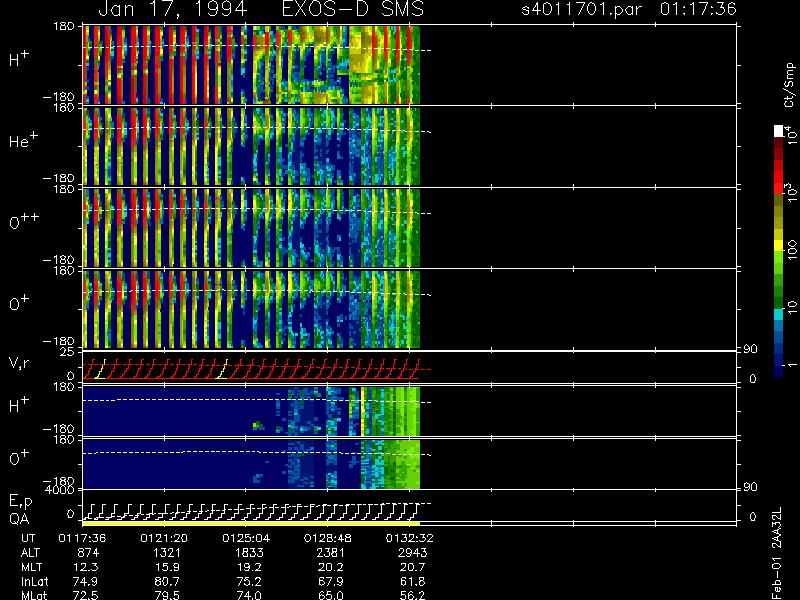800x600 pixels.
Task: Click the MLat value '65.0'
Action: coord(331,595)
